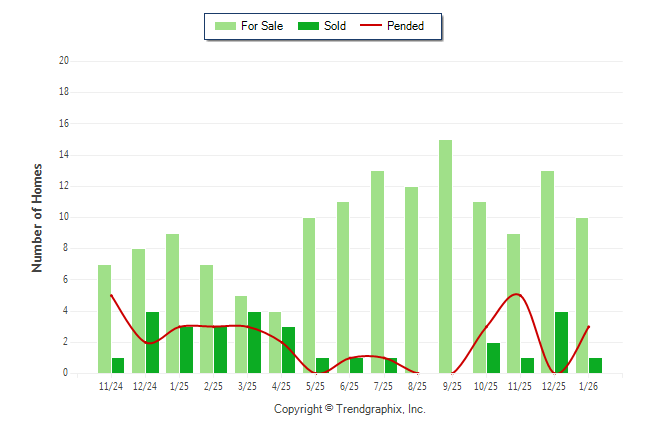
Task: Click the 8/25 For Sale bar
Action: [411, 280]
